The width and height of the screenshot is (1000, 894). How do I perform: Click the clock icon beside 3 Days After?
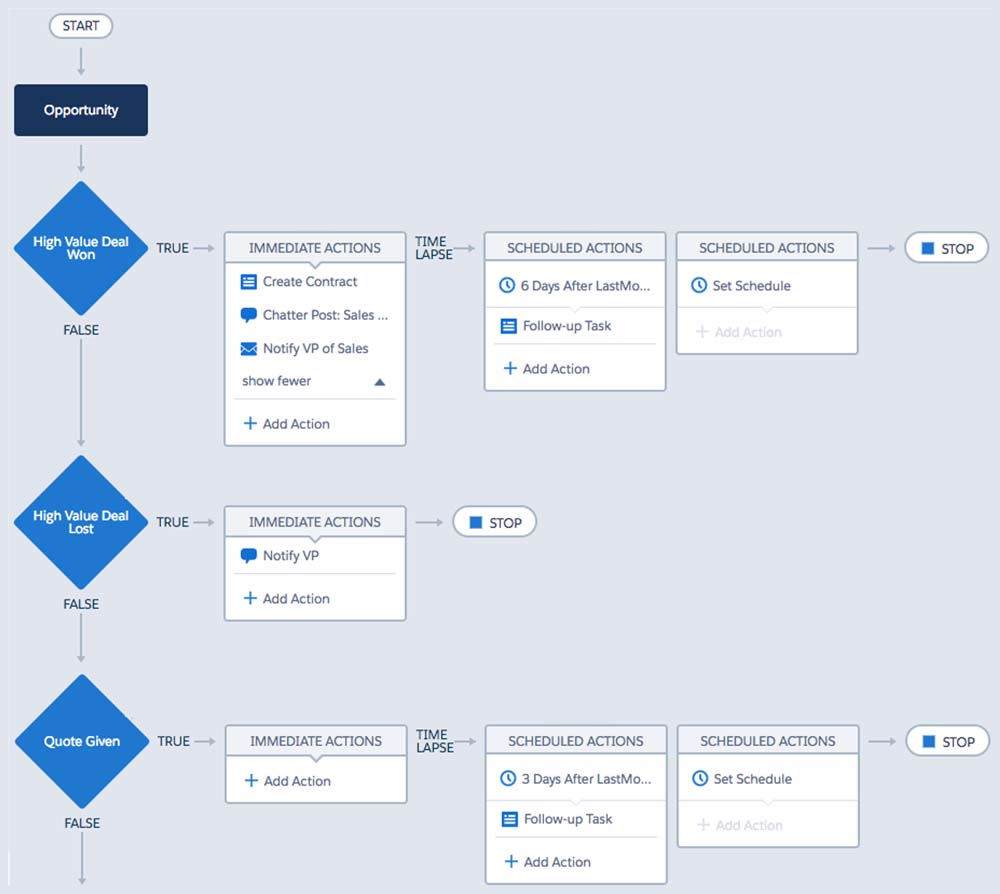click(x=508, y=779)
